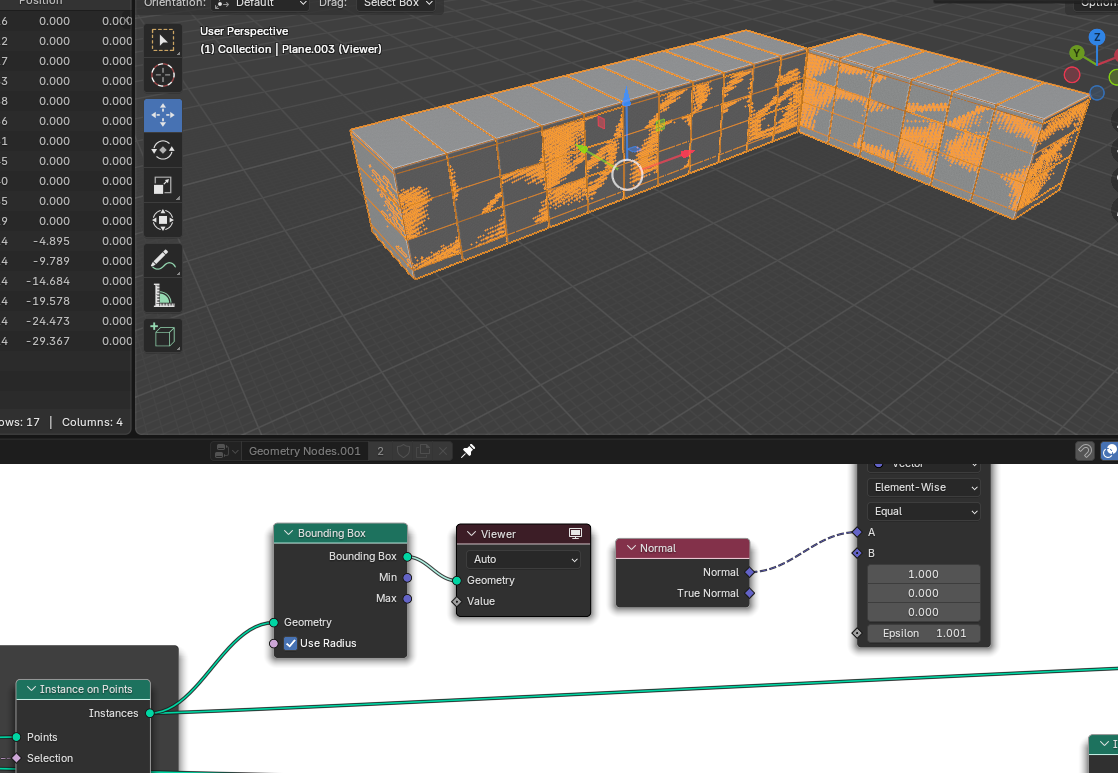Open the Orientation Default dropdown
The width and height of the screenshot is (1118, 773).
coord(261,4)
